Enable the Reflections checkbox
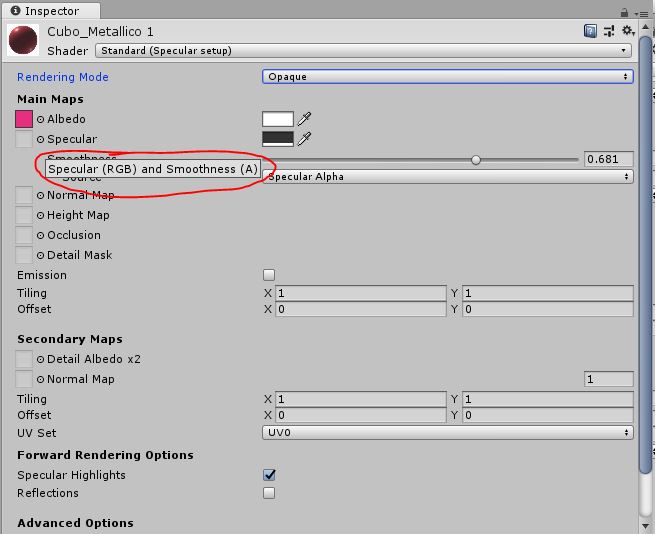 point(269,493)
